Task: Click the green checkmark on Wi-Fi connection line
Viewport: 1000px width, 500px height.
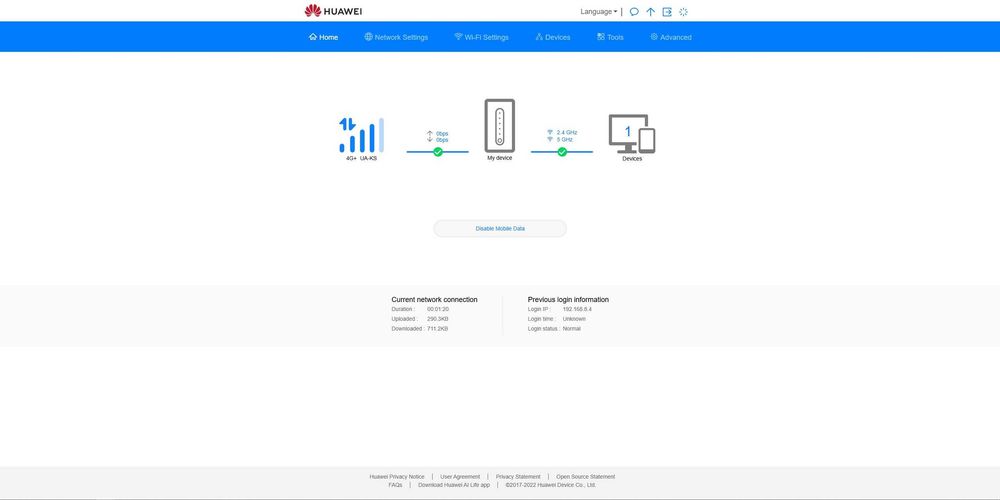Action: tap(562, 152)
